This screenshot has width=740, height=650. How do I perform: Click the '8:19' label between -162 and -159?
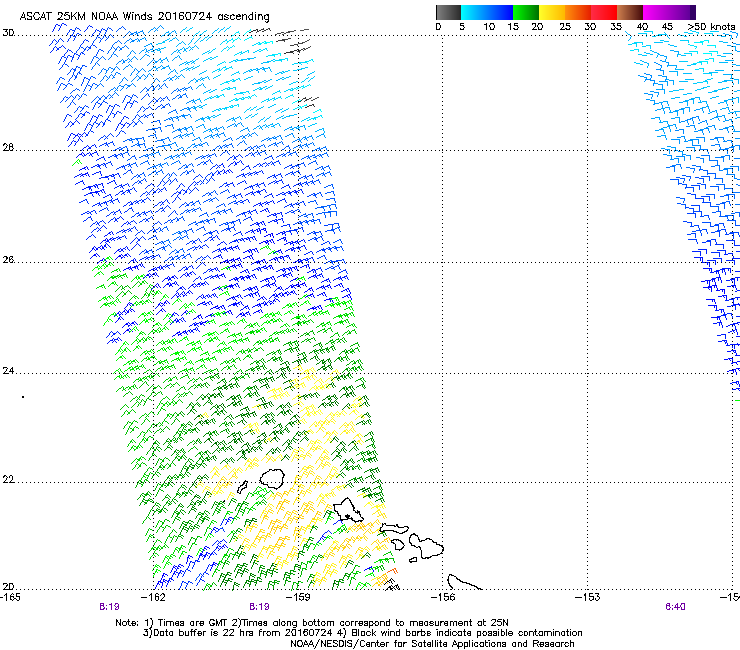[259, 607]
